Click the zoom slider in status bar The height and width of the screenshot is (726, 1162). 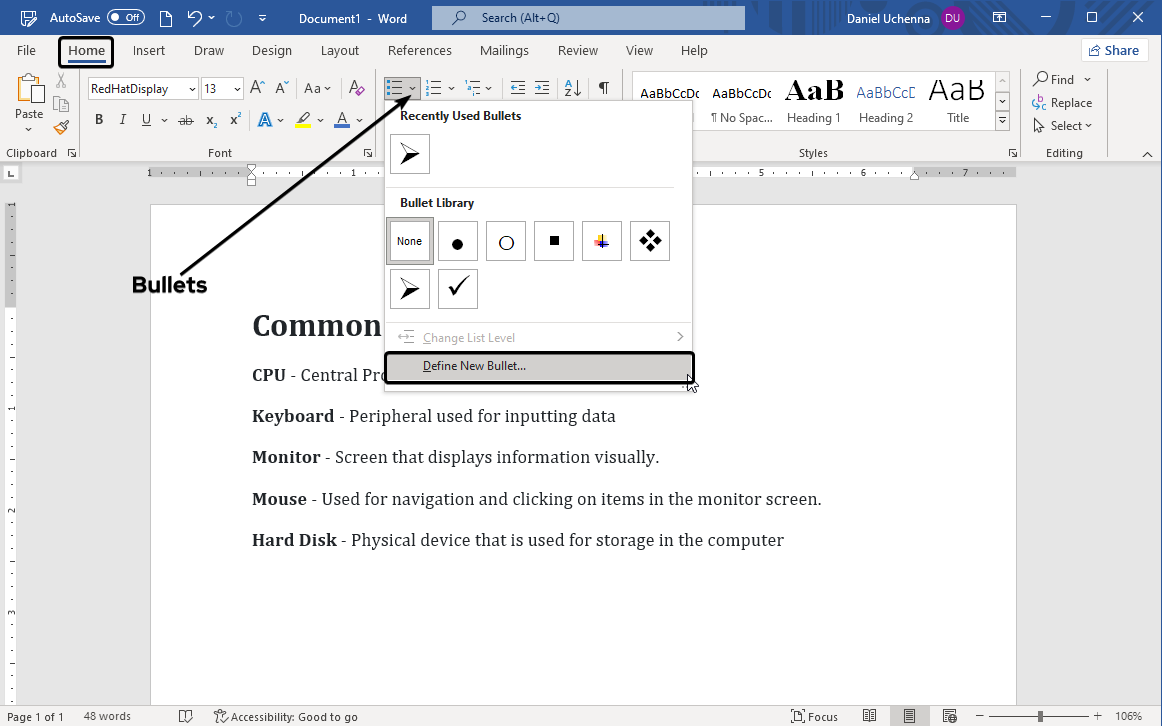1040,716
